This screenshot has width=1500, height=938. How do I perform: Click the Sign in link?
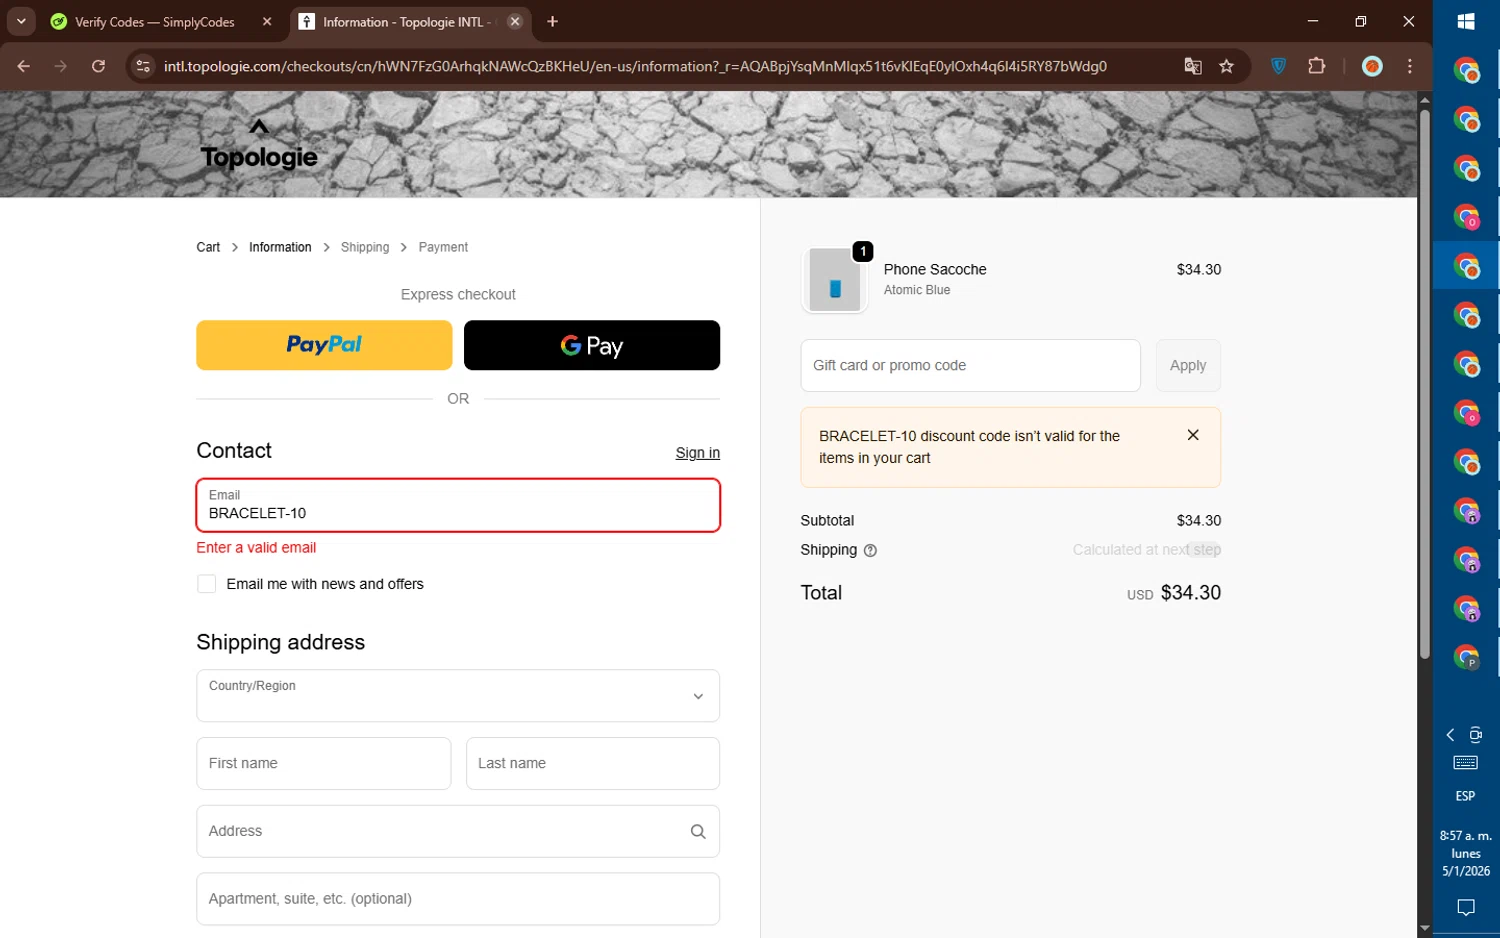697,453
